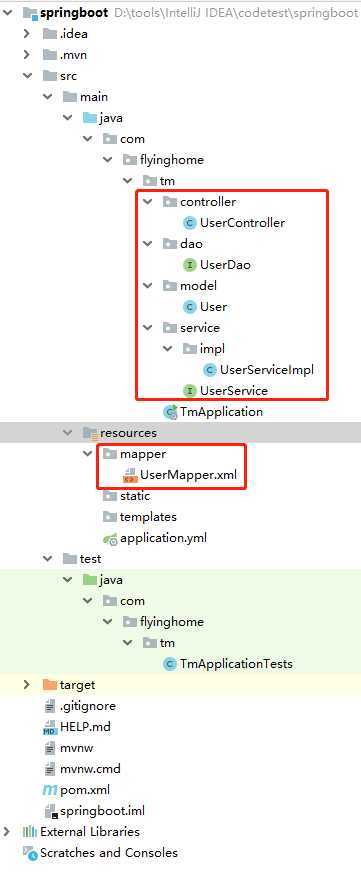Viewport: 361px width, 872px height.
Task: Click the mapper folder icon
Action: point(110,454)
